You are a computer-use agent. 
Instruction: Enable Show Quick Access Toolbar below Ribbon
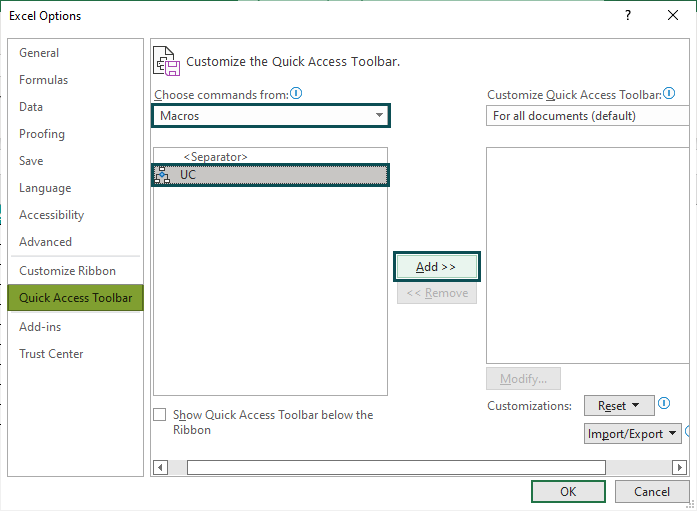(x=160, y=415)
